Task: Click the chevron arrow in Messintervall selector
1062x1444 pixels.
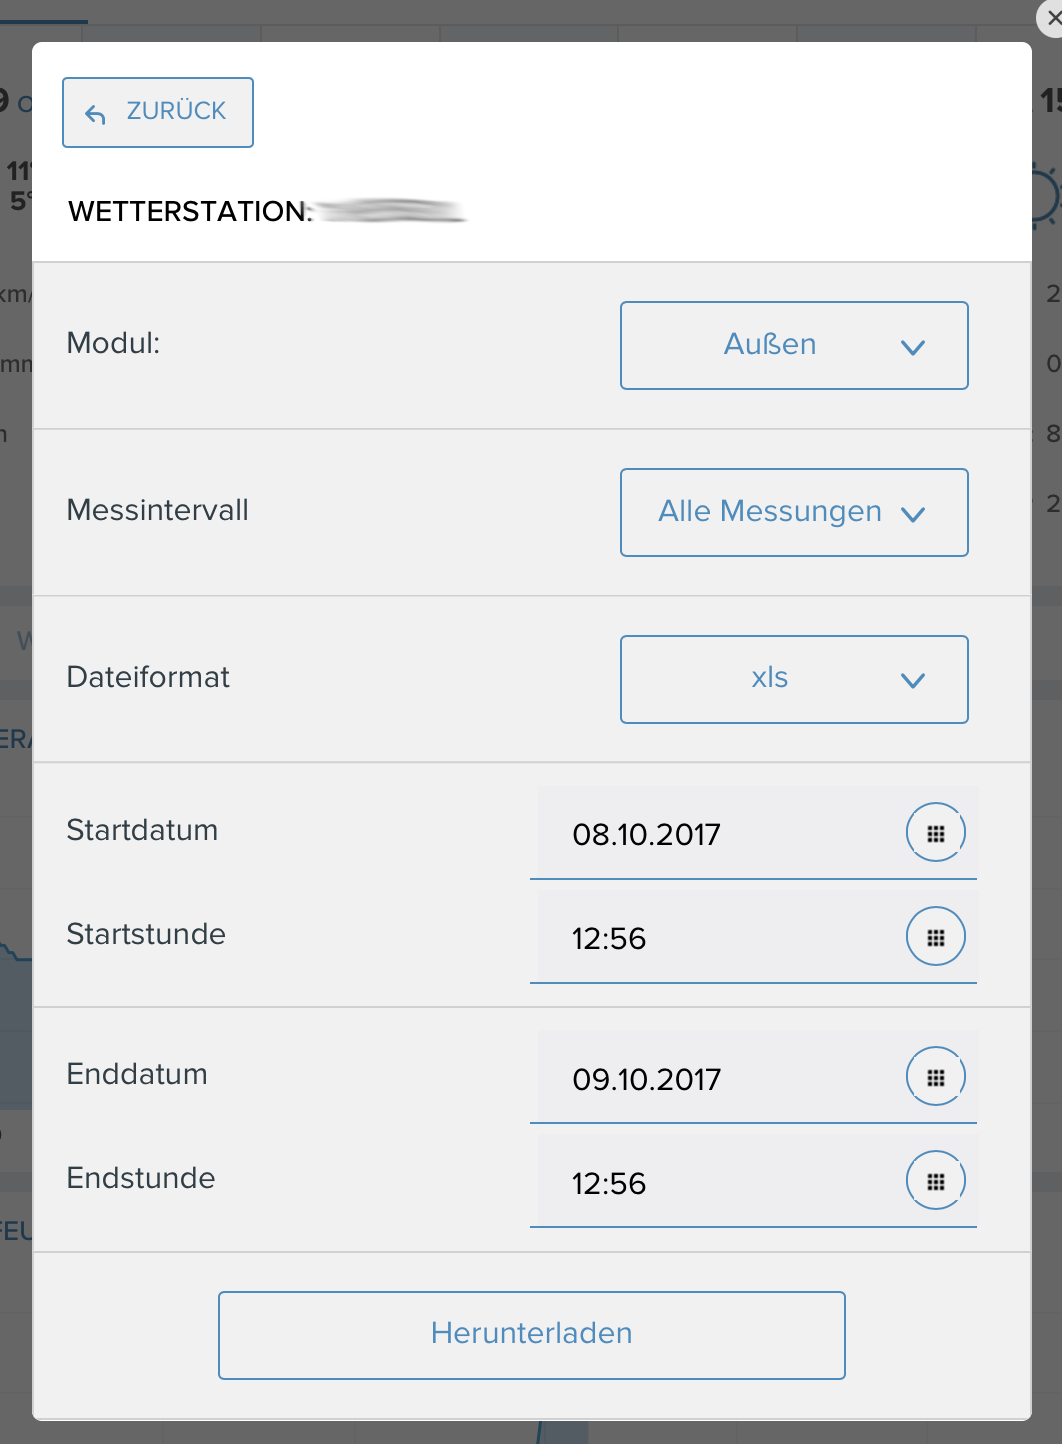Action: [x=912, y=514]
